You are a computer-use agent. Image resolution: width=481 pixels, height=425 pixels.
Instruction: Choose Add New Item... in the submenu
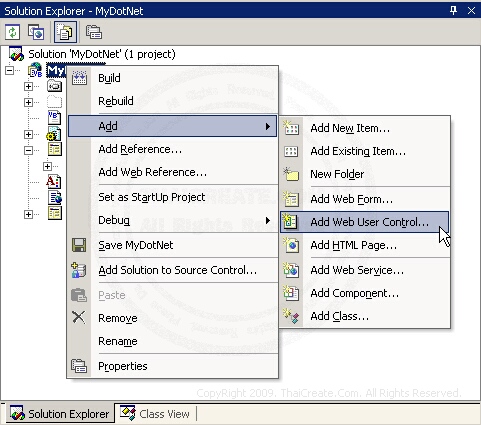365,128
